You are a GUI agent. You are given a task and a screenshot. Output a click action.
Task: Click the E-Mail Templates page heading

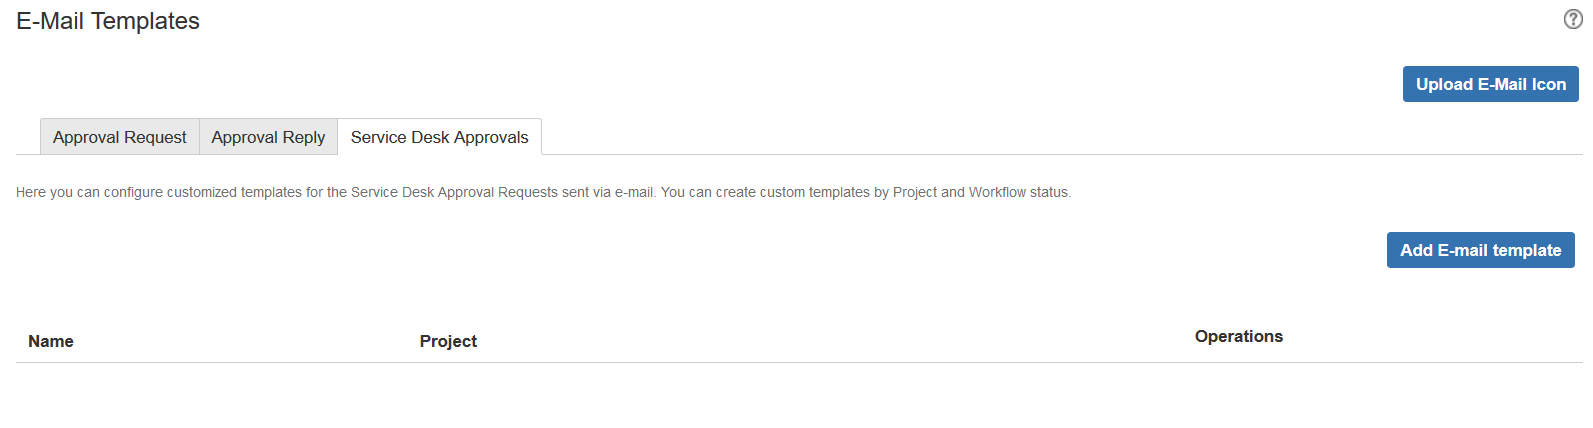(x=108, y=21)
